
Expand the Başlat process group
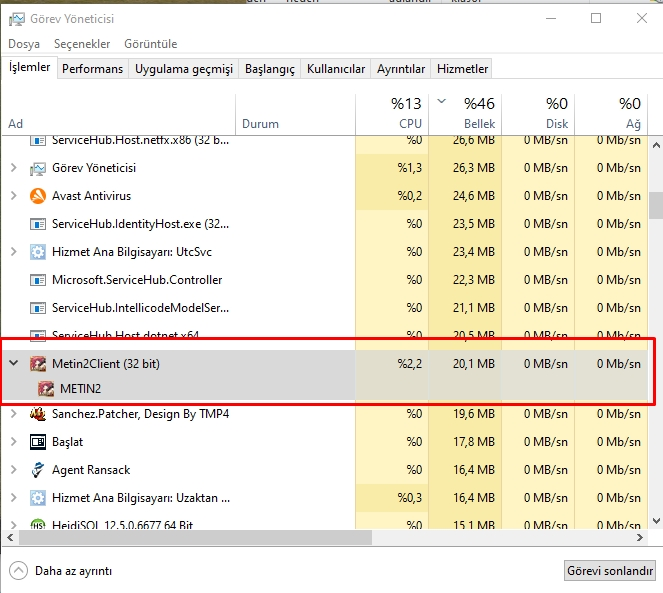14,442
